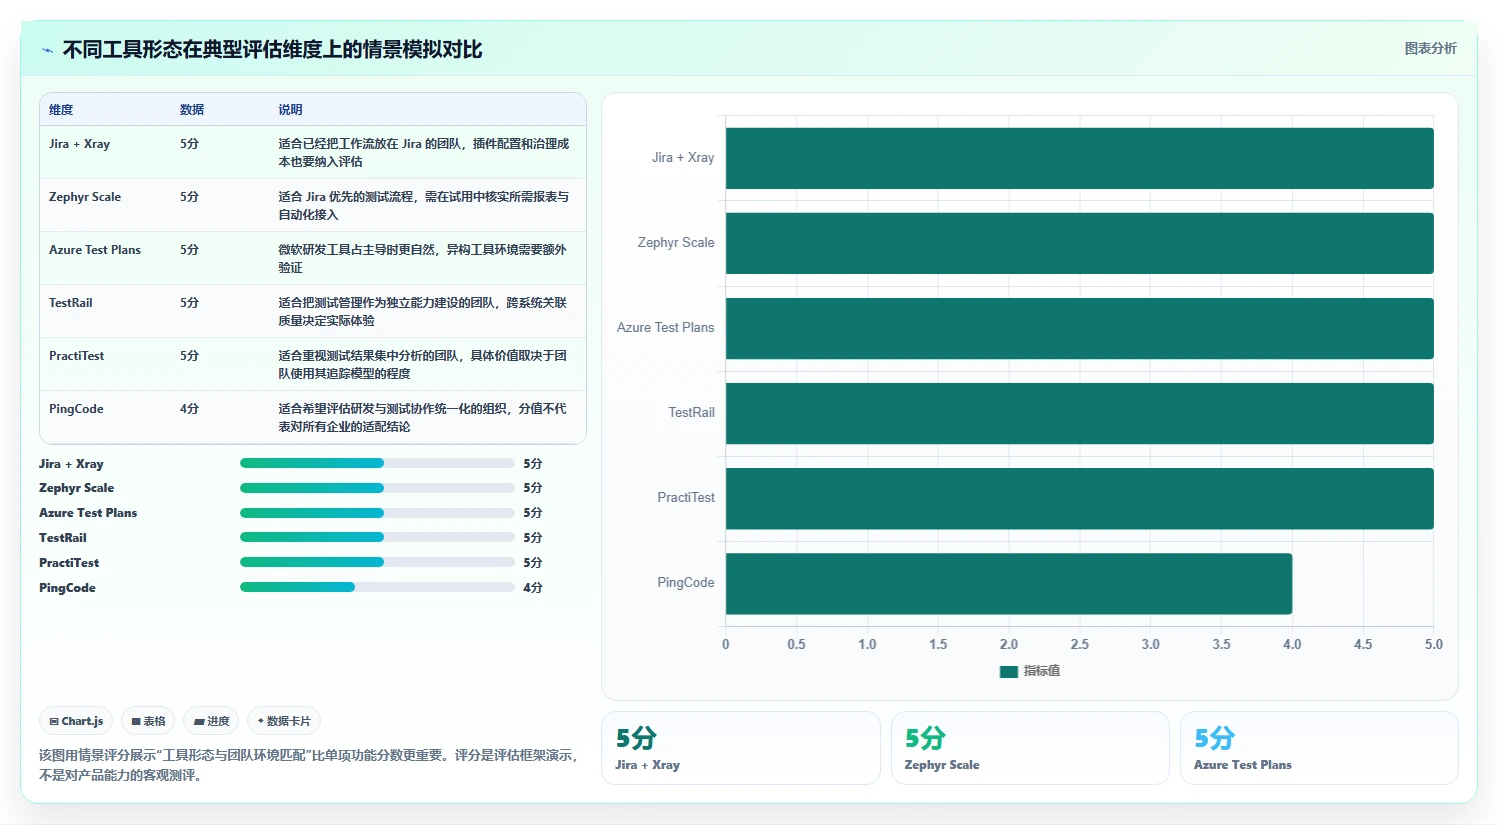Click the PingCode y-axis label in chart

[x=686, y=583]
